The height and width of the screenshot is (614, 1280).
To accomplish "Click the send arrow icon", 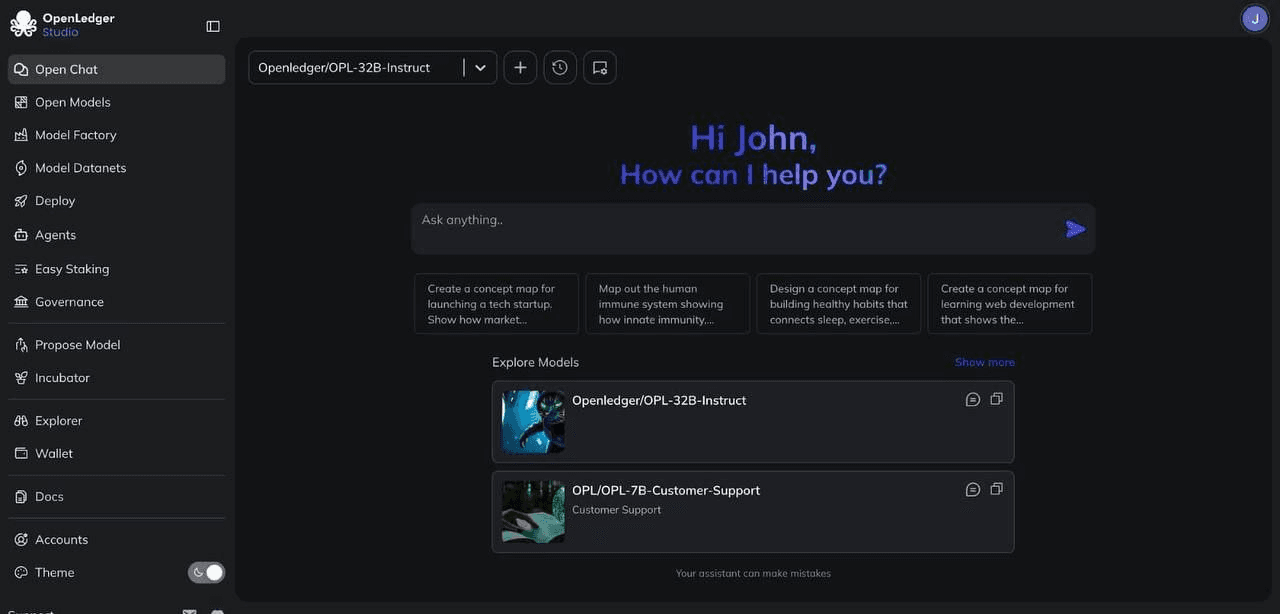I will (x=1075, y=229).
